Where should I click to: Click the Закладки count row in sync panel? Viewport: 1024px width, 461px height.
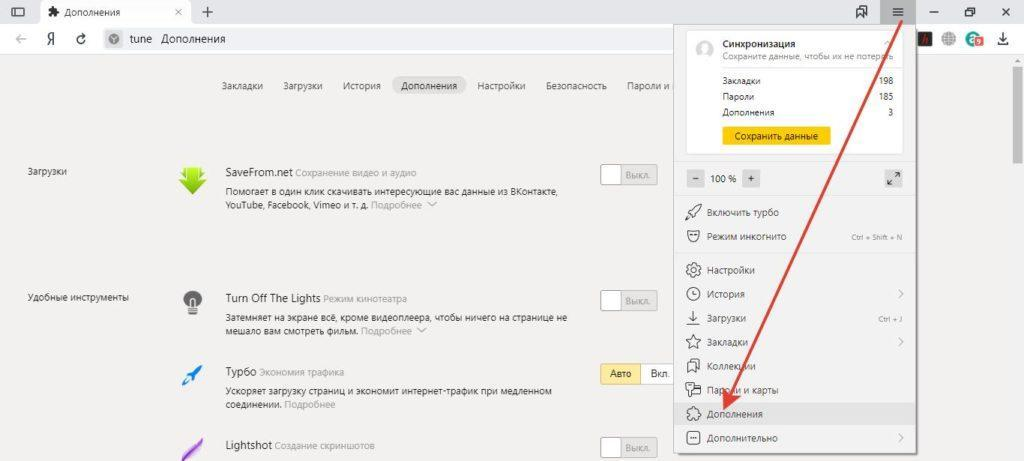click(807, 81)
